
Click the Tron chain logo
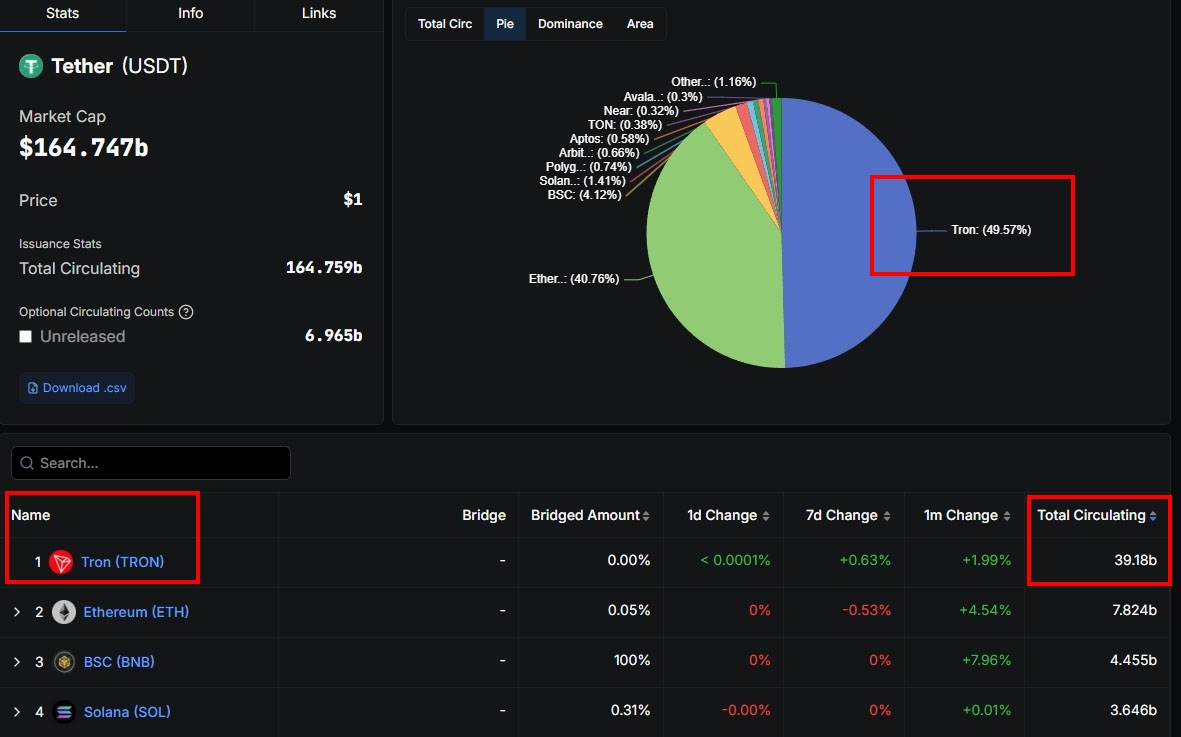pyautogui.click(x=61, y=562)
